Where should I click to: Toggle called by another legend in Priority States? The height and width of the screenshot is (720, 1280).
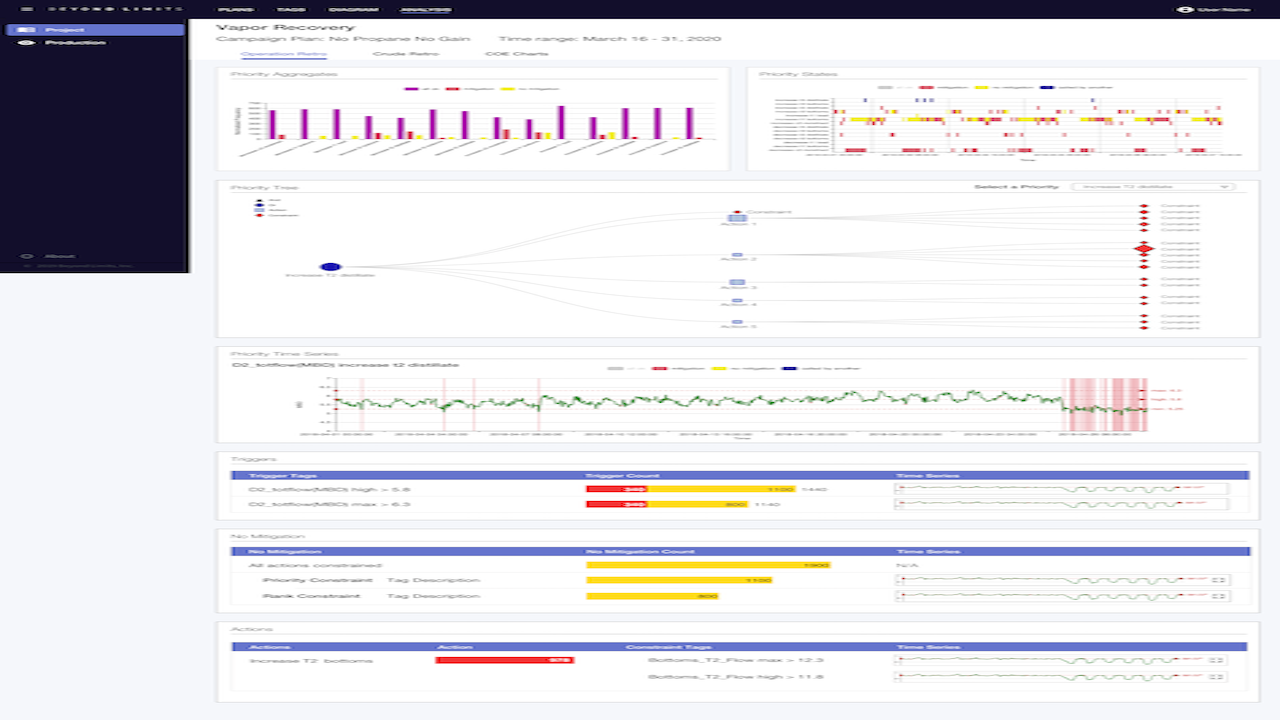point(1075,87)
